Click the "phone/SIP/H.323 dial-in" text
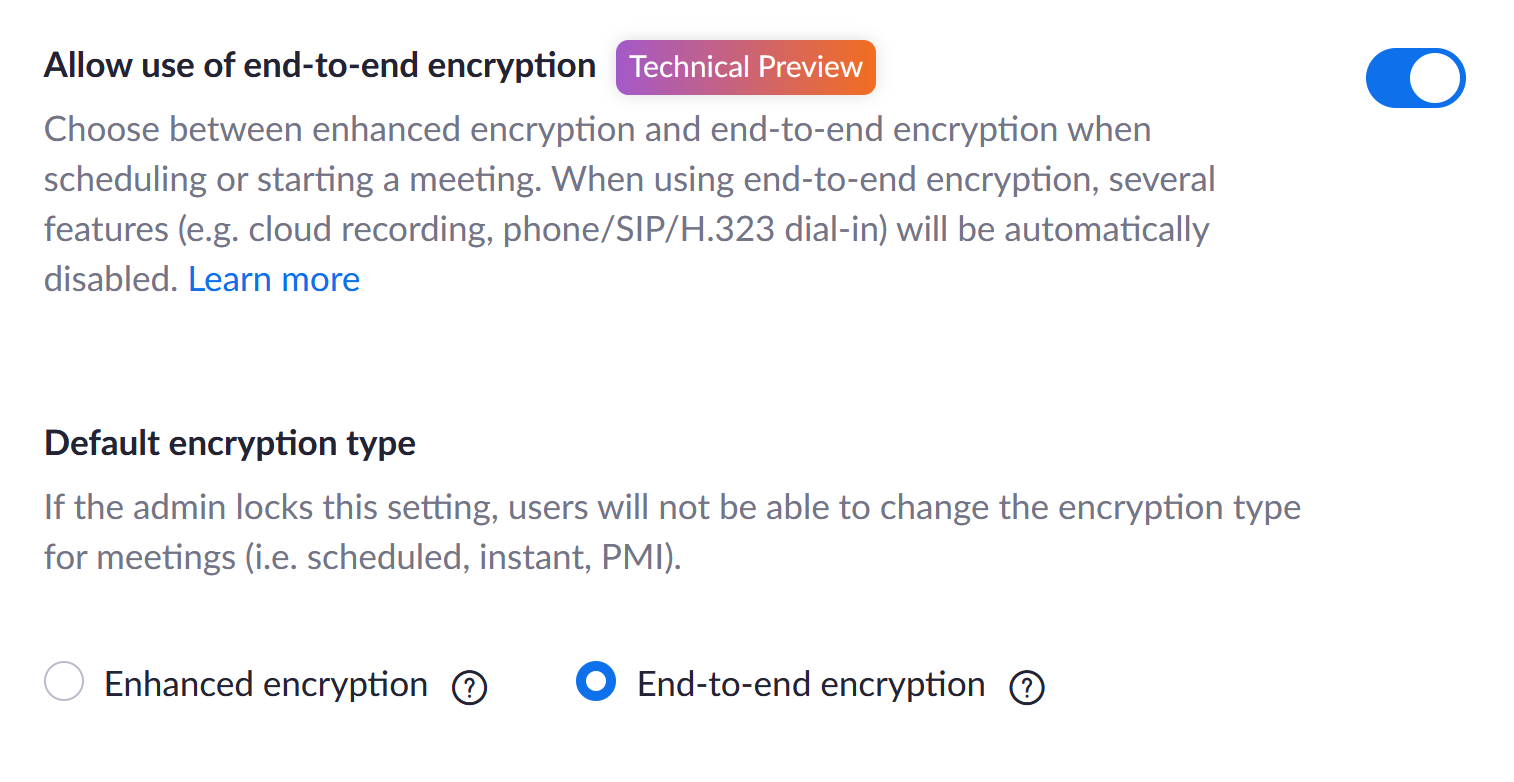1514x782 pixels. tap(694, 230)
